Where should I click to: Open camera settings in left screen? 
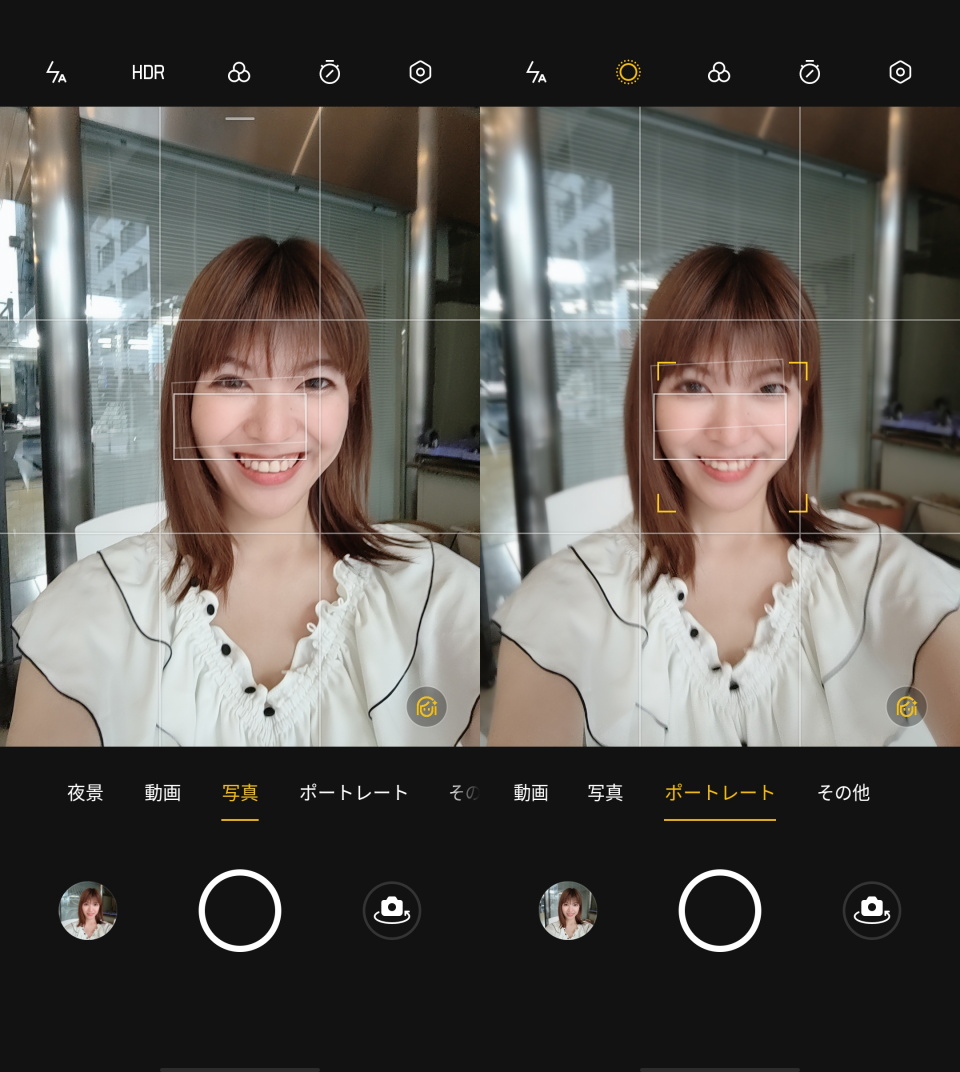[x=420, y=72]
